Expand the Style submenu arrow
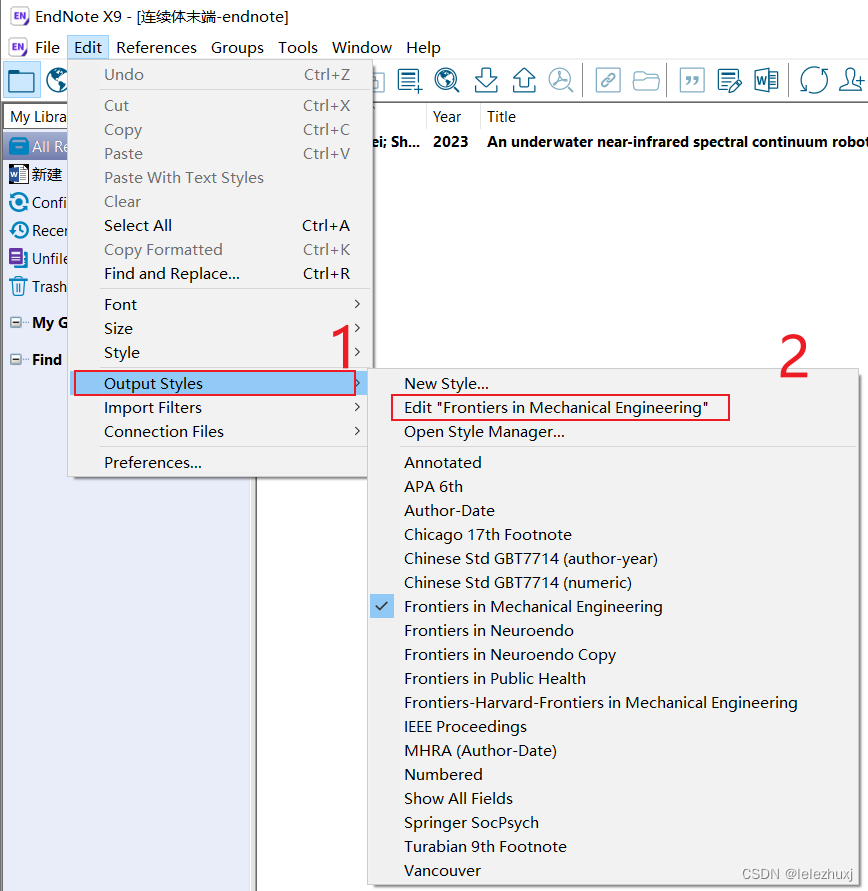 357,352
